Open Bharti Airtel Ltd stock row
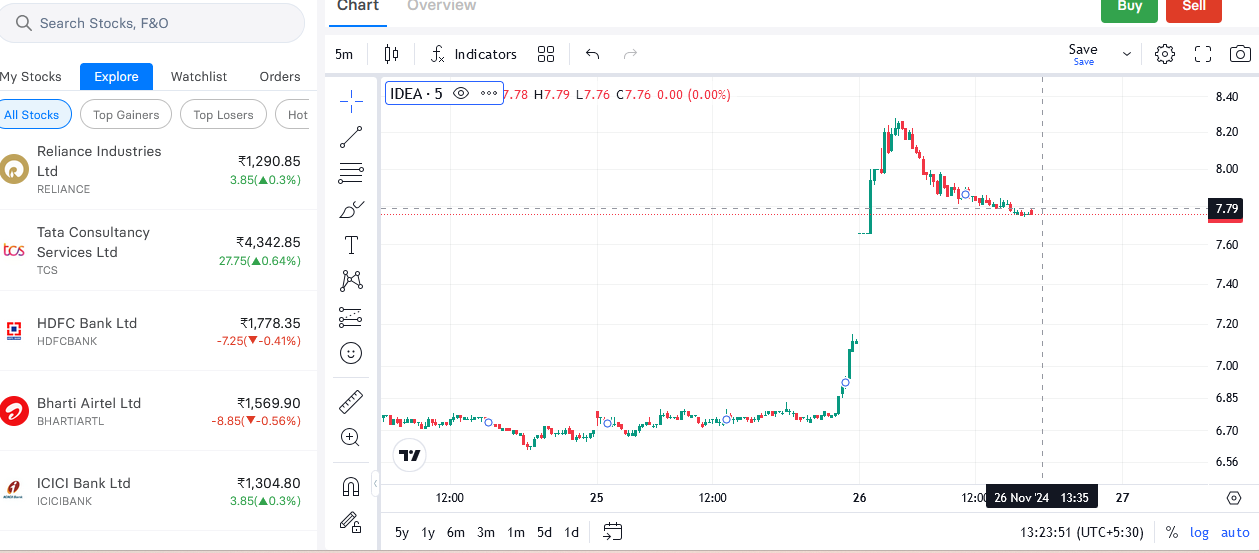The image size is (1259, 553). [158, 411]
